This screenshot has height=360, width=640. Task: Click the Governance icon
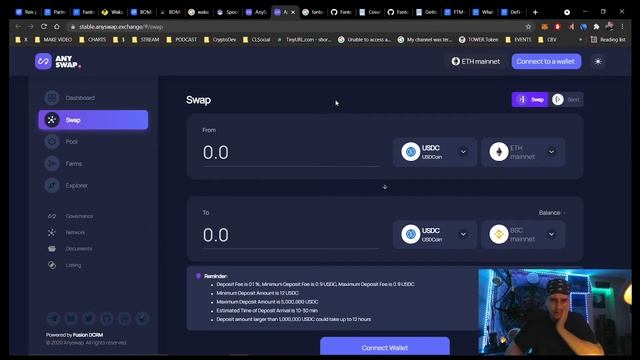(52, 216)
